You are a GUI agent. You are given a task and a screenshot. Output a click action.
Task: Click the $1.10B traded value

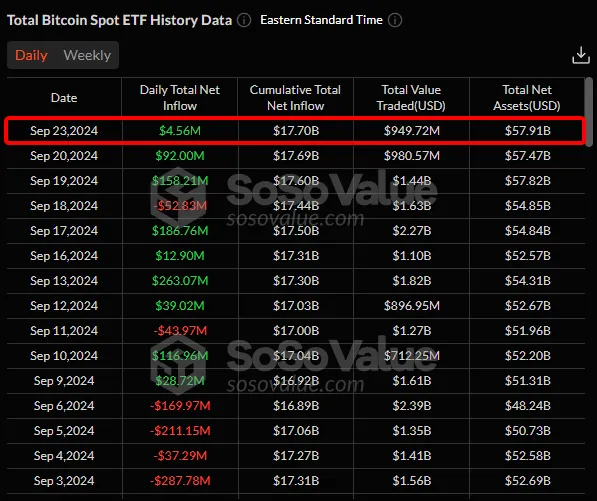point(412,256)
